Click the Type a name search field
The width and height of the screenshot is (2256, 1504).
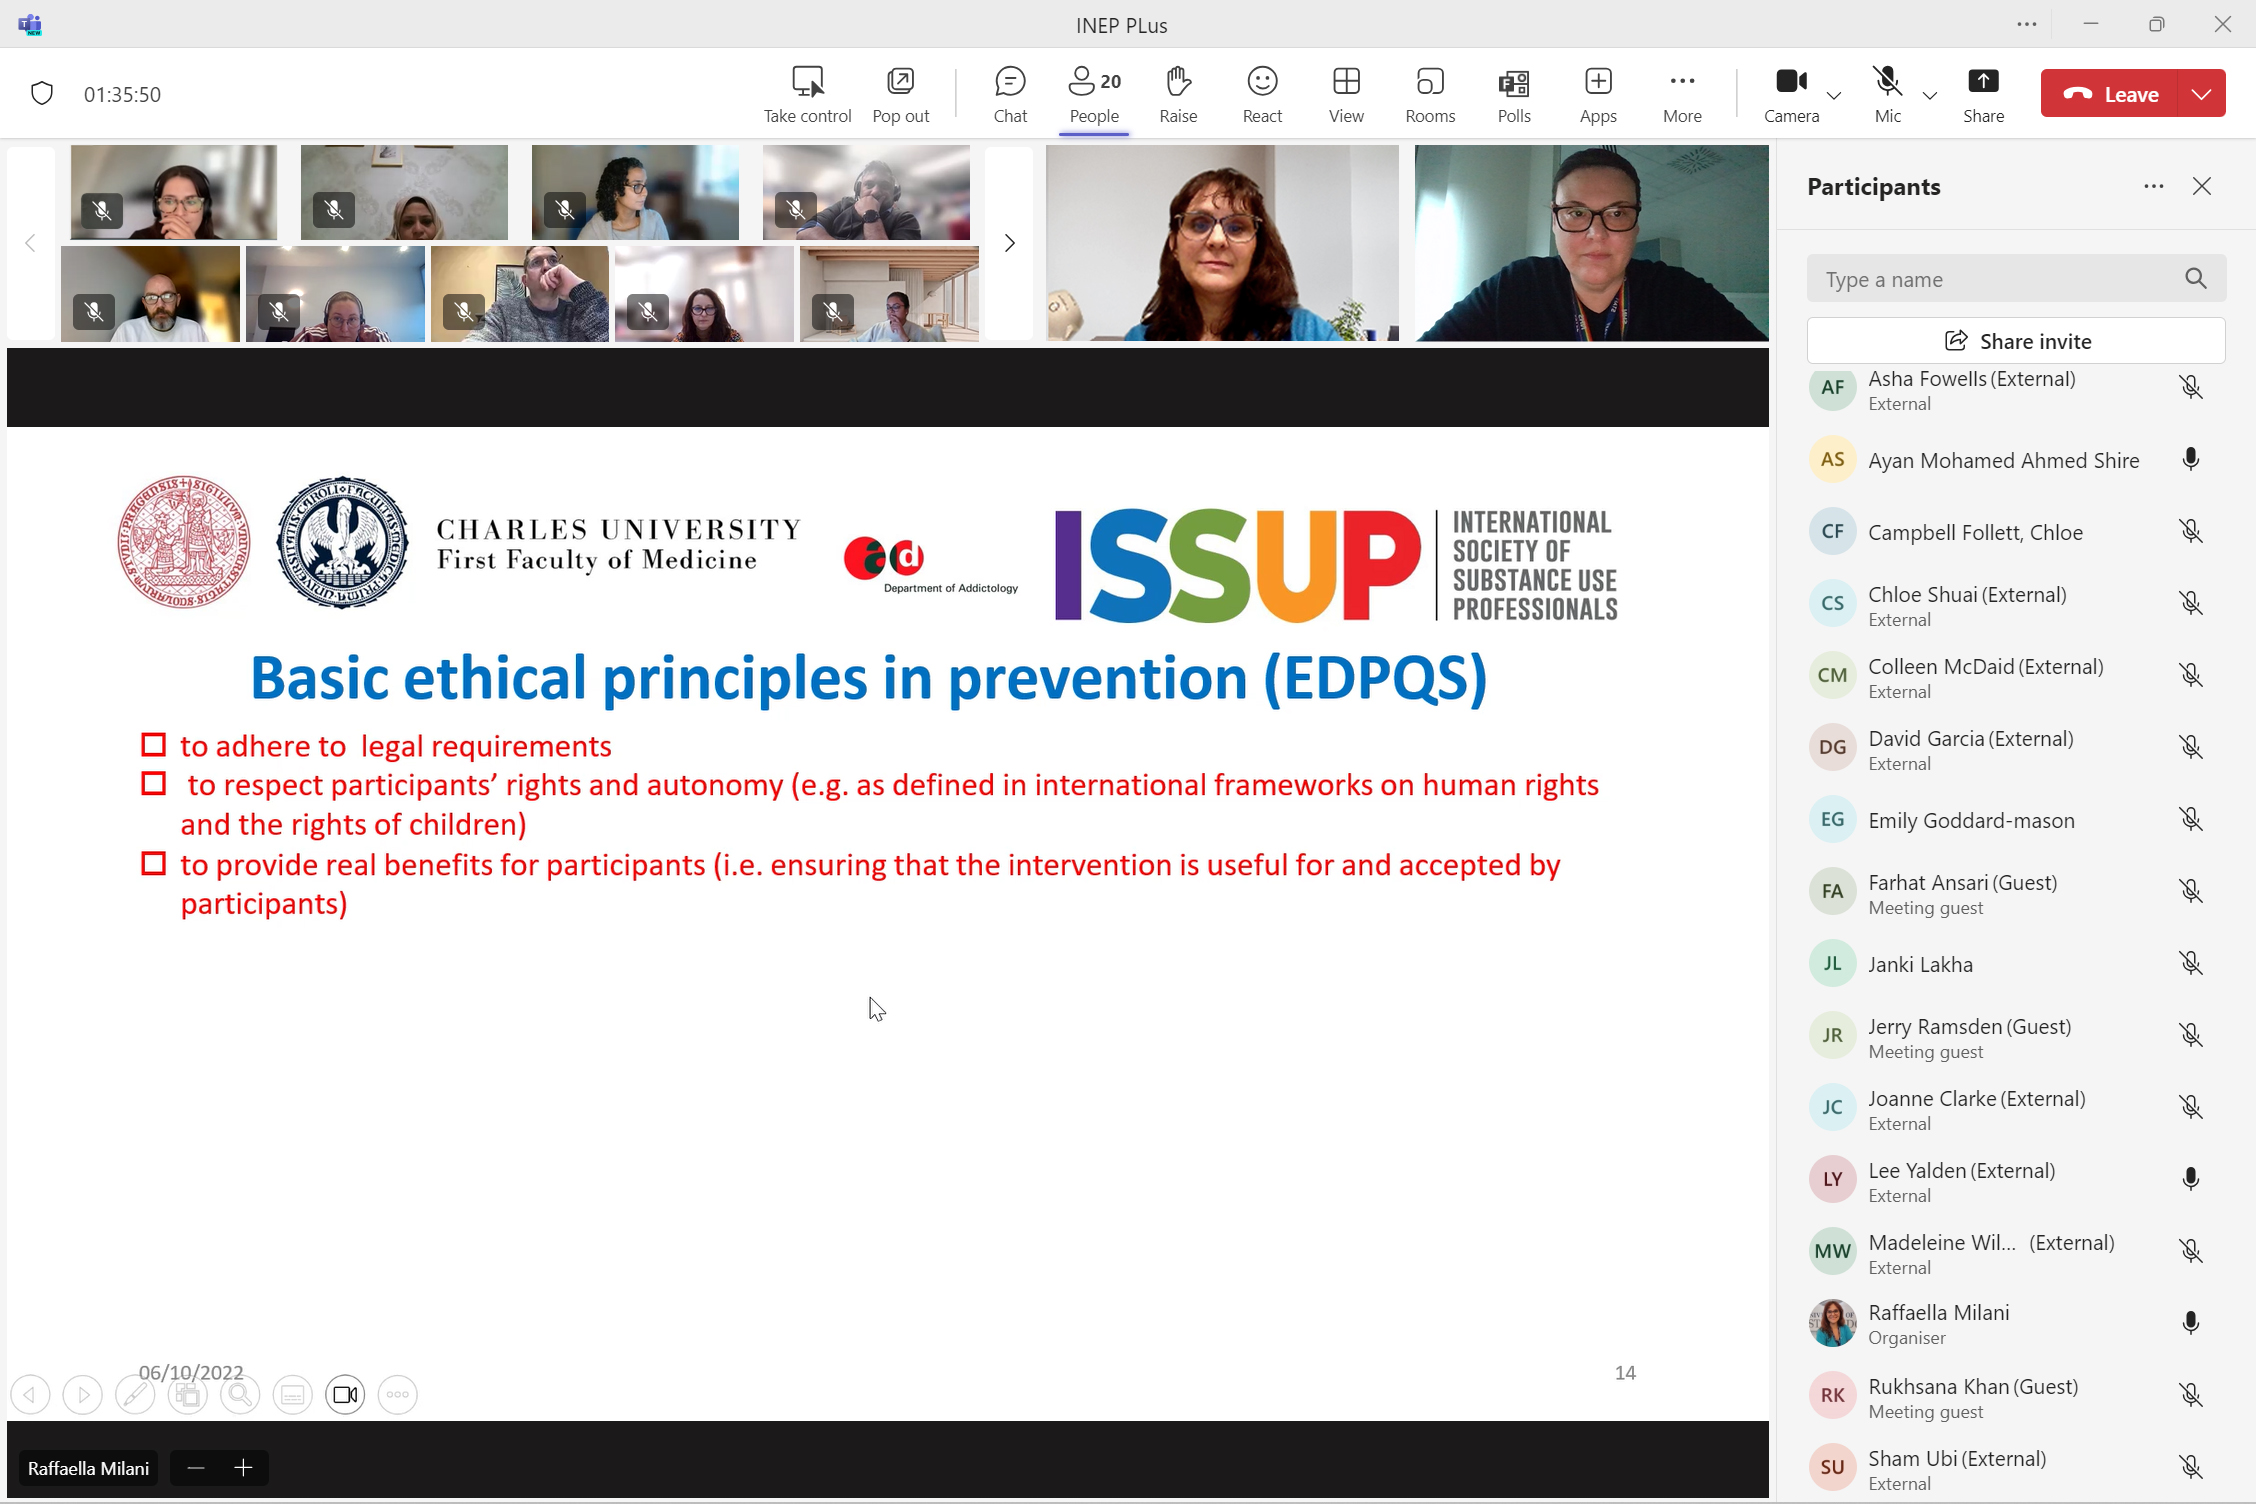(x=1996, y=279)
